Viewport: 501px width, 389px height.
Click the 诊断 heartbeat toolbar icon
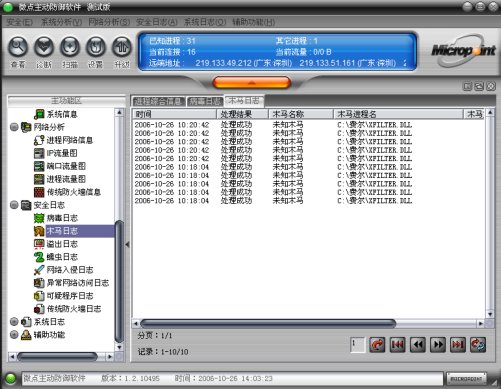click(44, 47)
